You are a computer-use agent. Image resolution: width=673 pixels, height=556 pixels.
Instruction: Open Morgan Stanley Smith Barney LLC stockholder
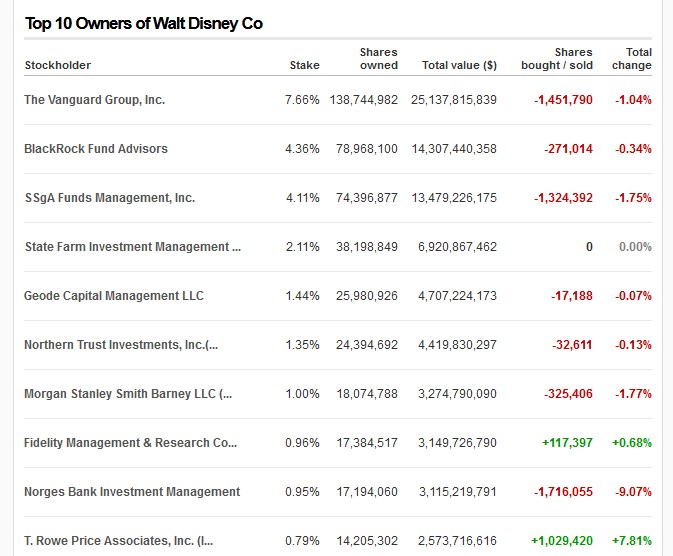[128, 393]
